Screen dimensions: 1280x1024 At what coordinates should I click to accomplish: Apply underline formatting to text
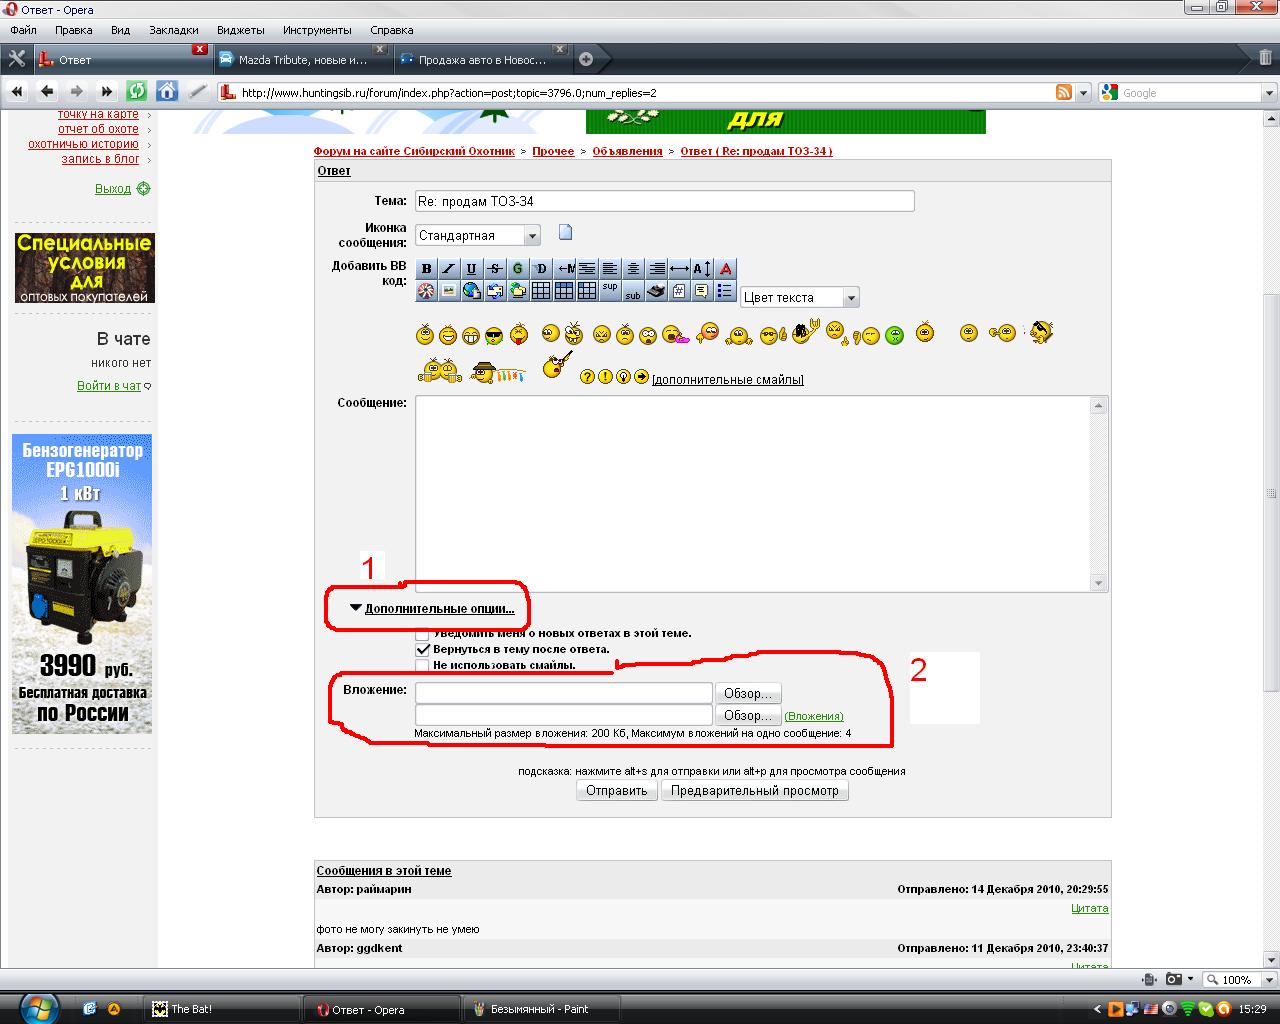[472, 268]
